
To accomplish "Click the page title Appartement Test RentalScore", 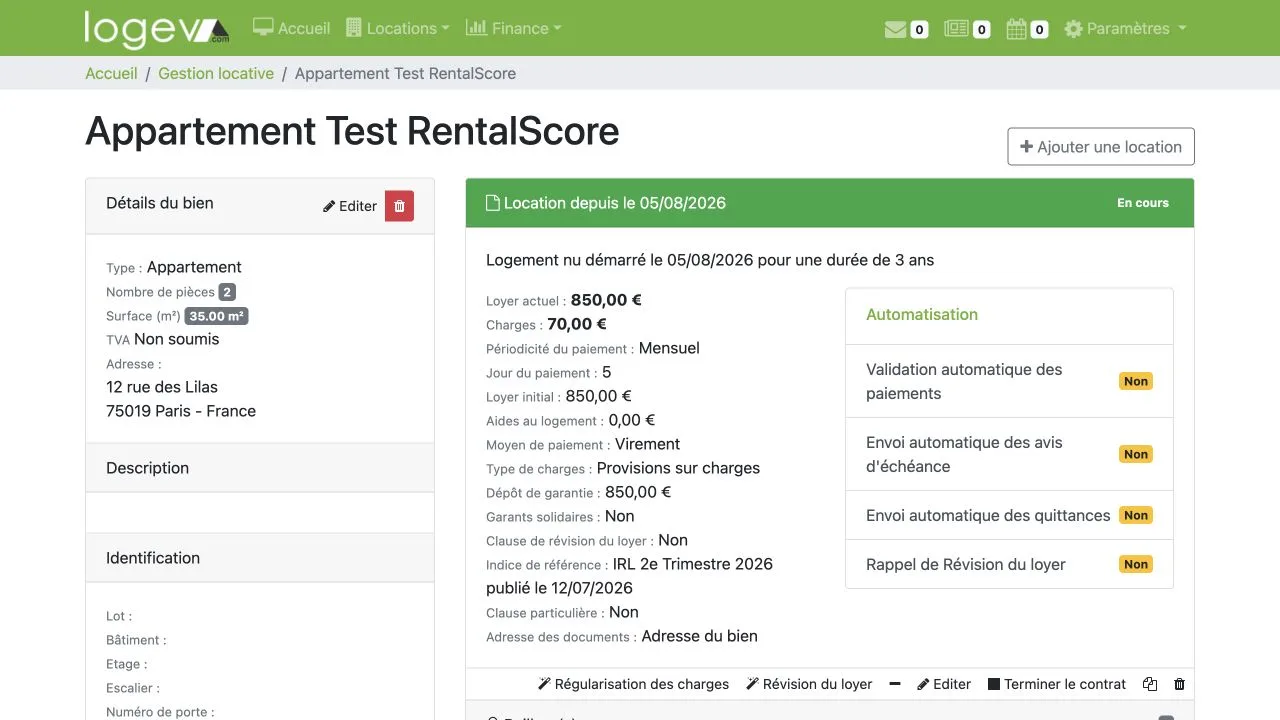I will click(352, 131).
